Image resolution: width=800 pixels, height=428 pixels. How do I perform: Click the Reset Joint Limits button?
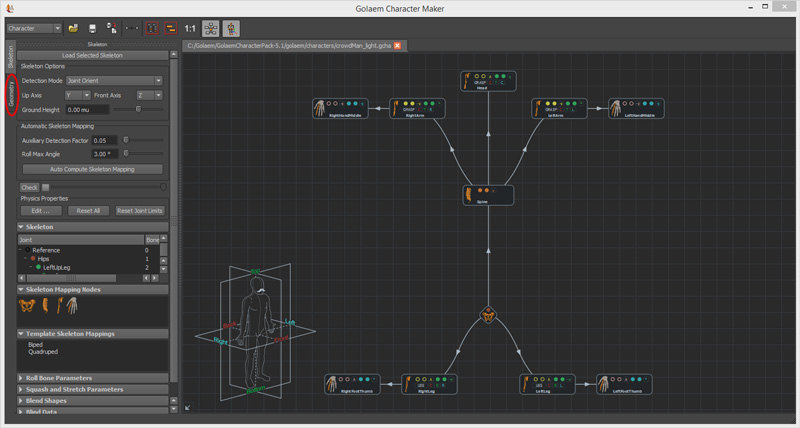[x=139, y=211]
